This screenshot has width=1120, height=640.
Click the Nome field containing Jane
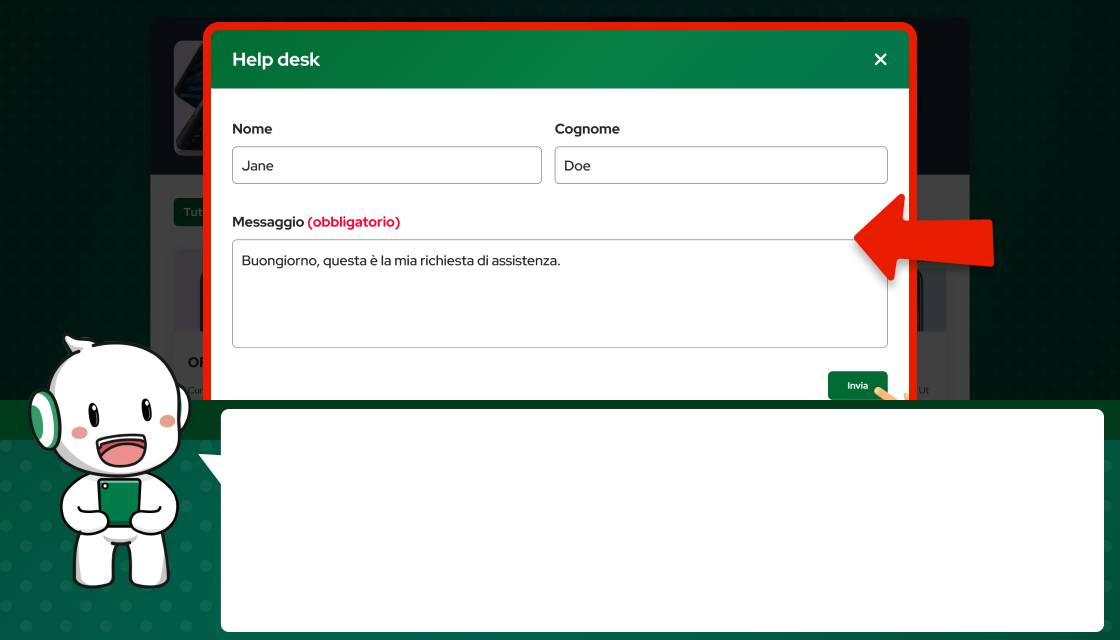click(x=386, y=166)
